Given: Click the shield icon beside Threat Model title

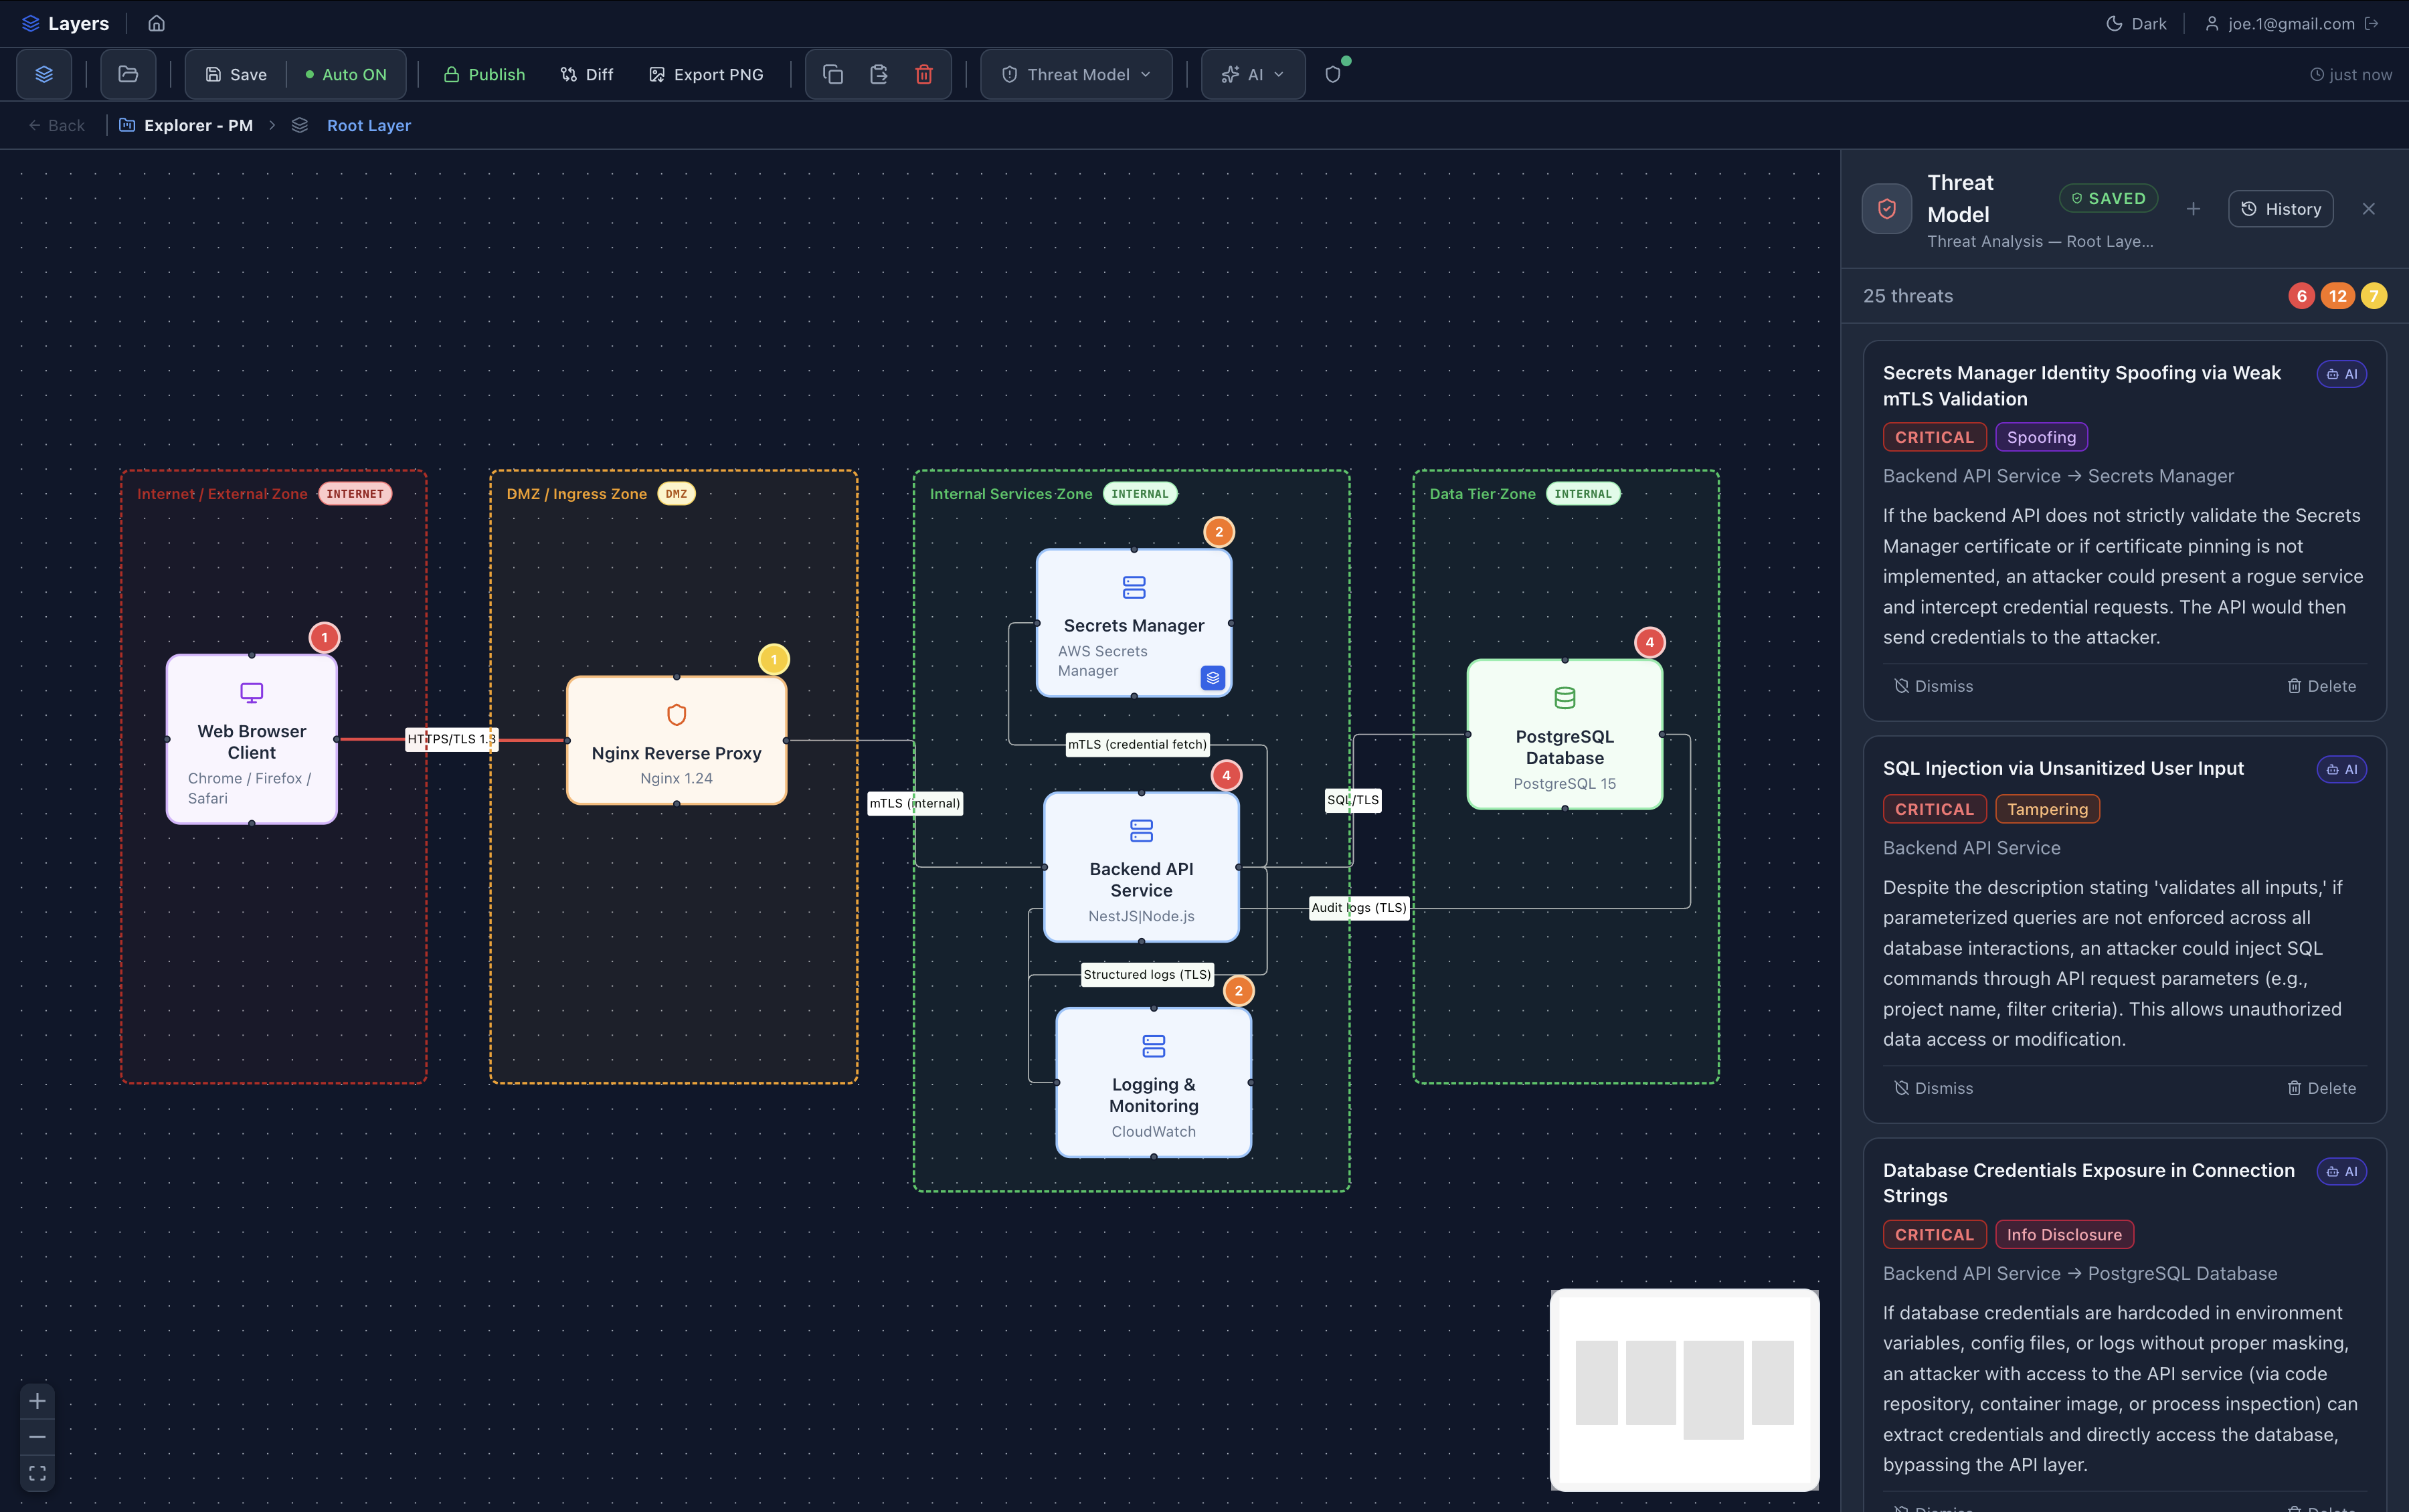Looking at the screenshot, I should (x=1887, y=209).
